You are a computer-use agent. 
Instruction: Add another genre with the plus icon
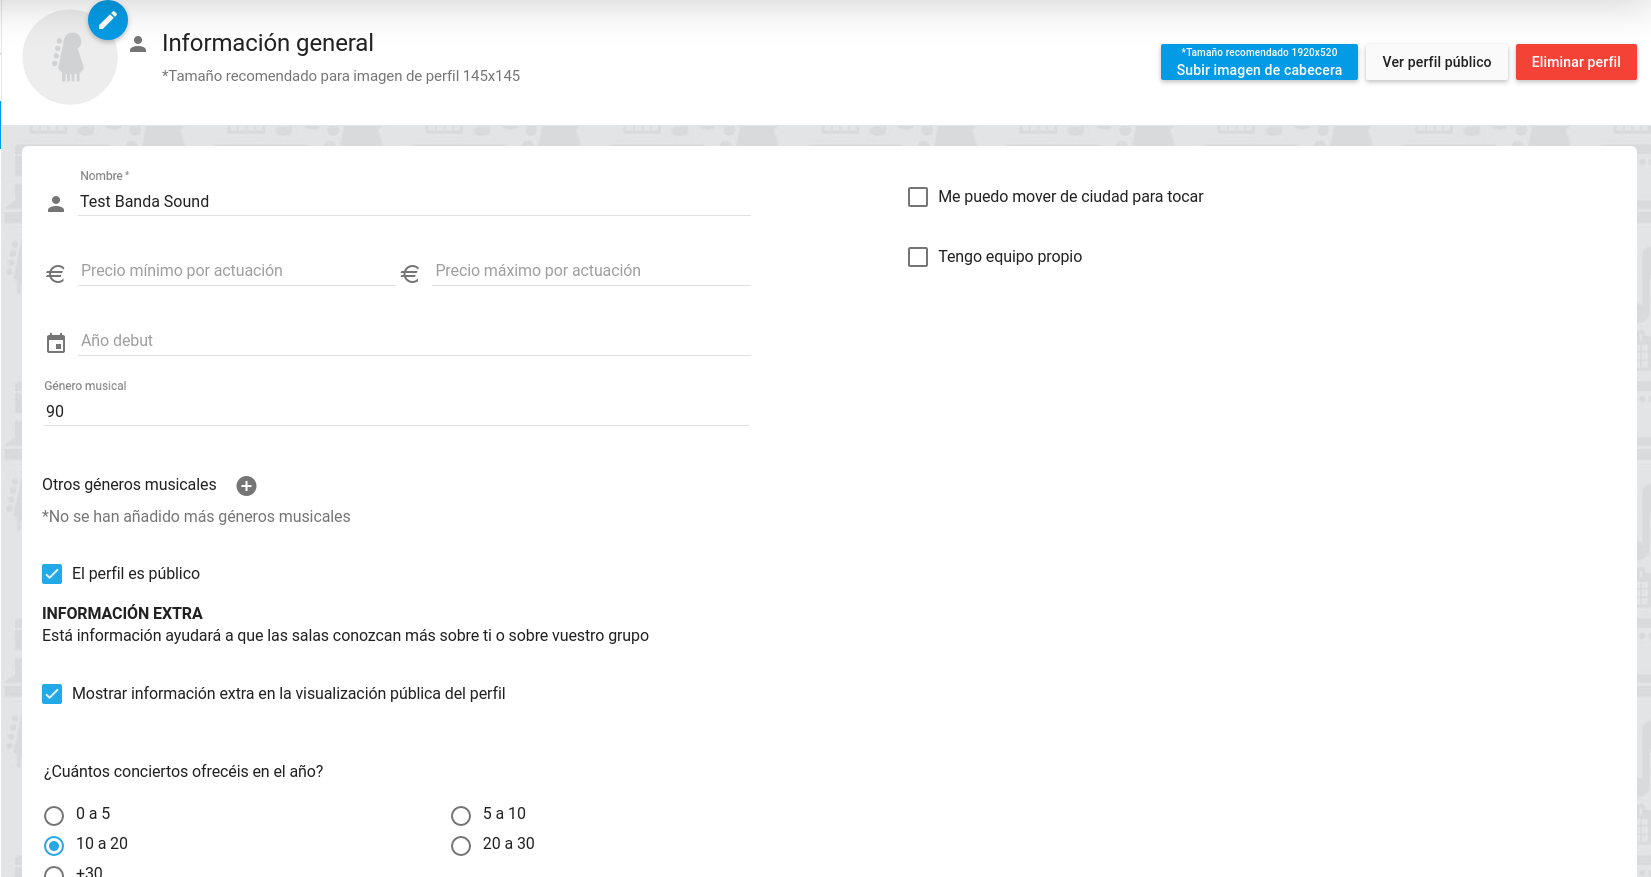[246, 486]
